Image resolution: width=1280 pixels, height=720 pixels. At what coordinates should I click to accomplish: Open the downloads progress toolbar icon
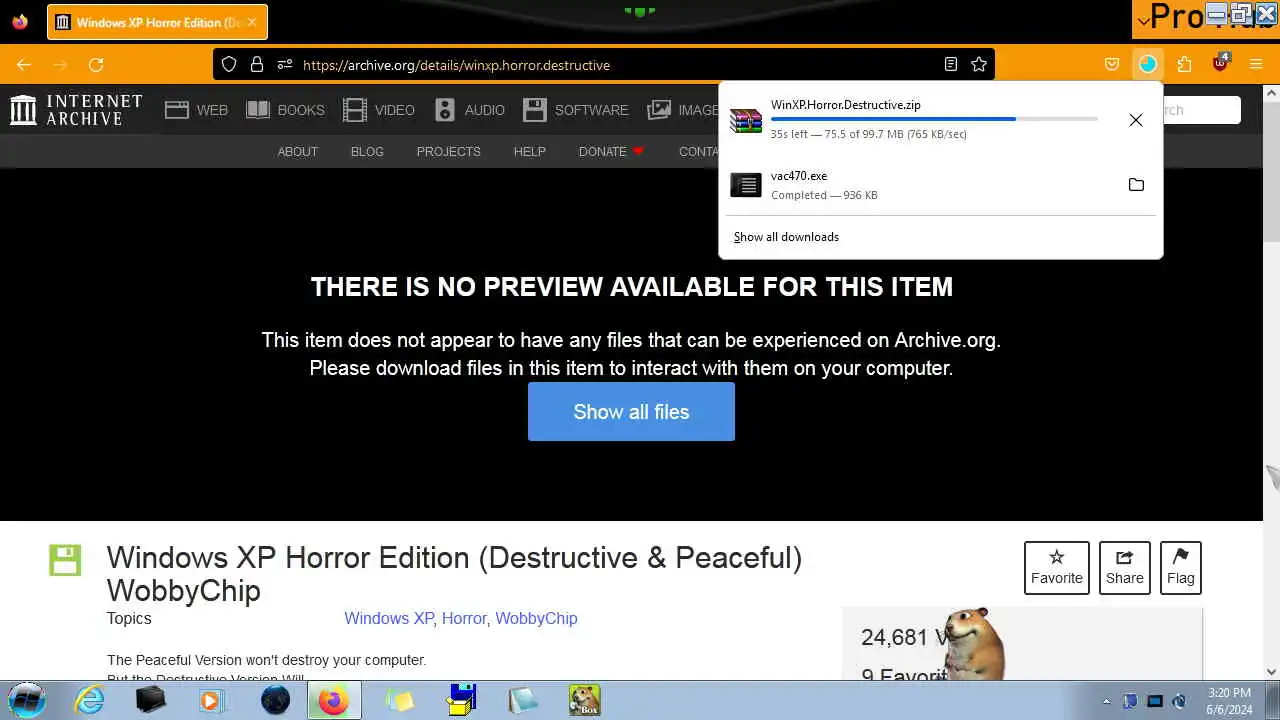pos(1148,65)
